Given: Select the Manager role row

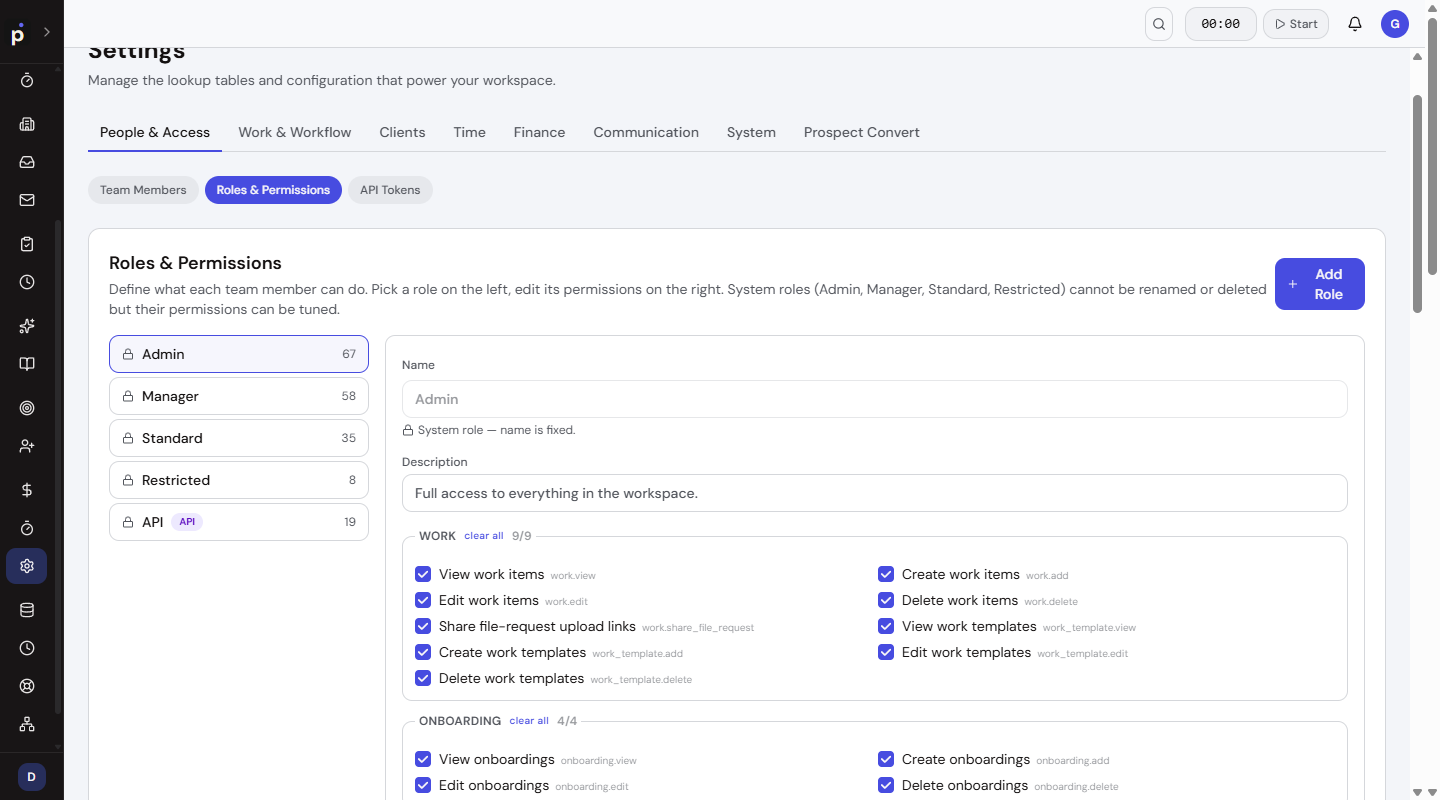Looking at the screenshot, I should [x=239, y=396].
